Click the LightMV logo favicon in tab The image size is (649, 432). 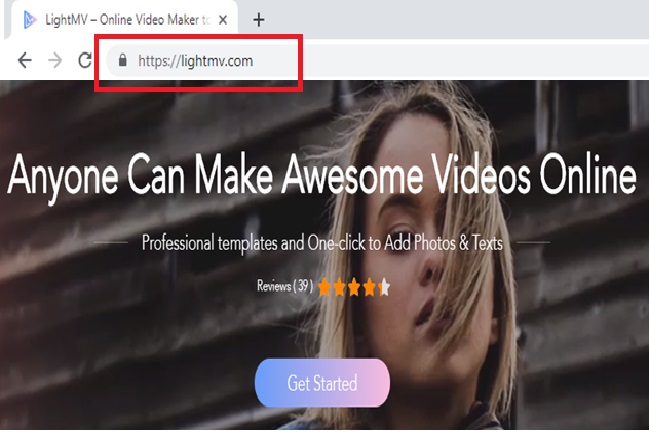29,20
